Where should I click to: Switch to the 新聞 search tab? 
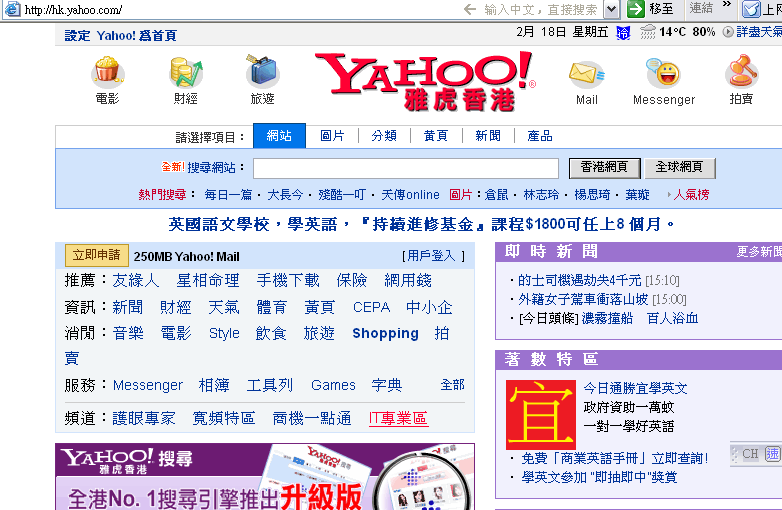[x=488, y=136]
